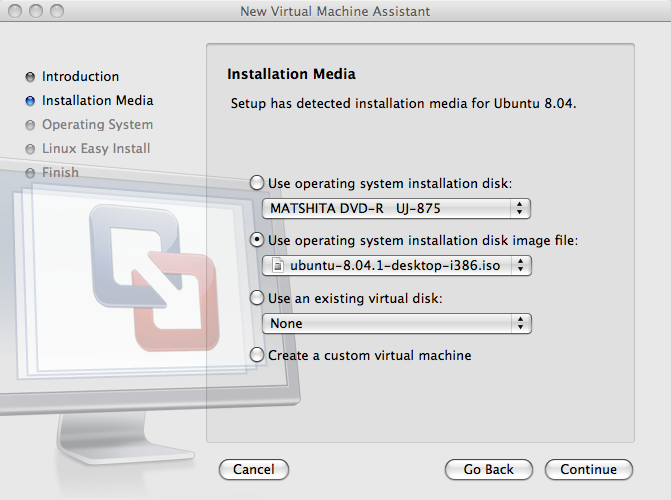Click the Linux Easy Install step bullet
671x500 pixels.
pos(30,149)
